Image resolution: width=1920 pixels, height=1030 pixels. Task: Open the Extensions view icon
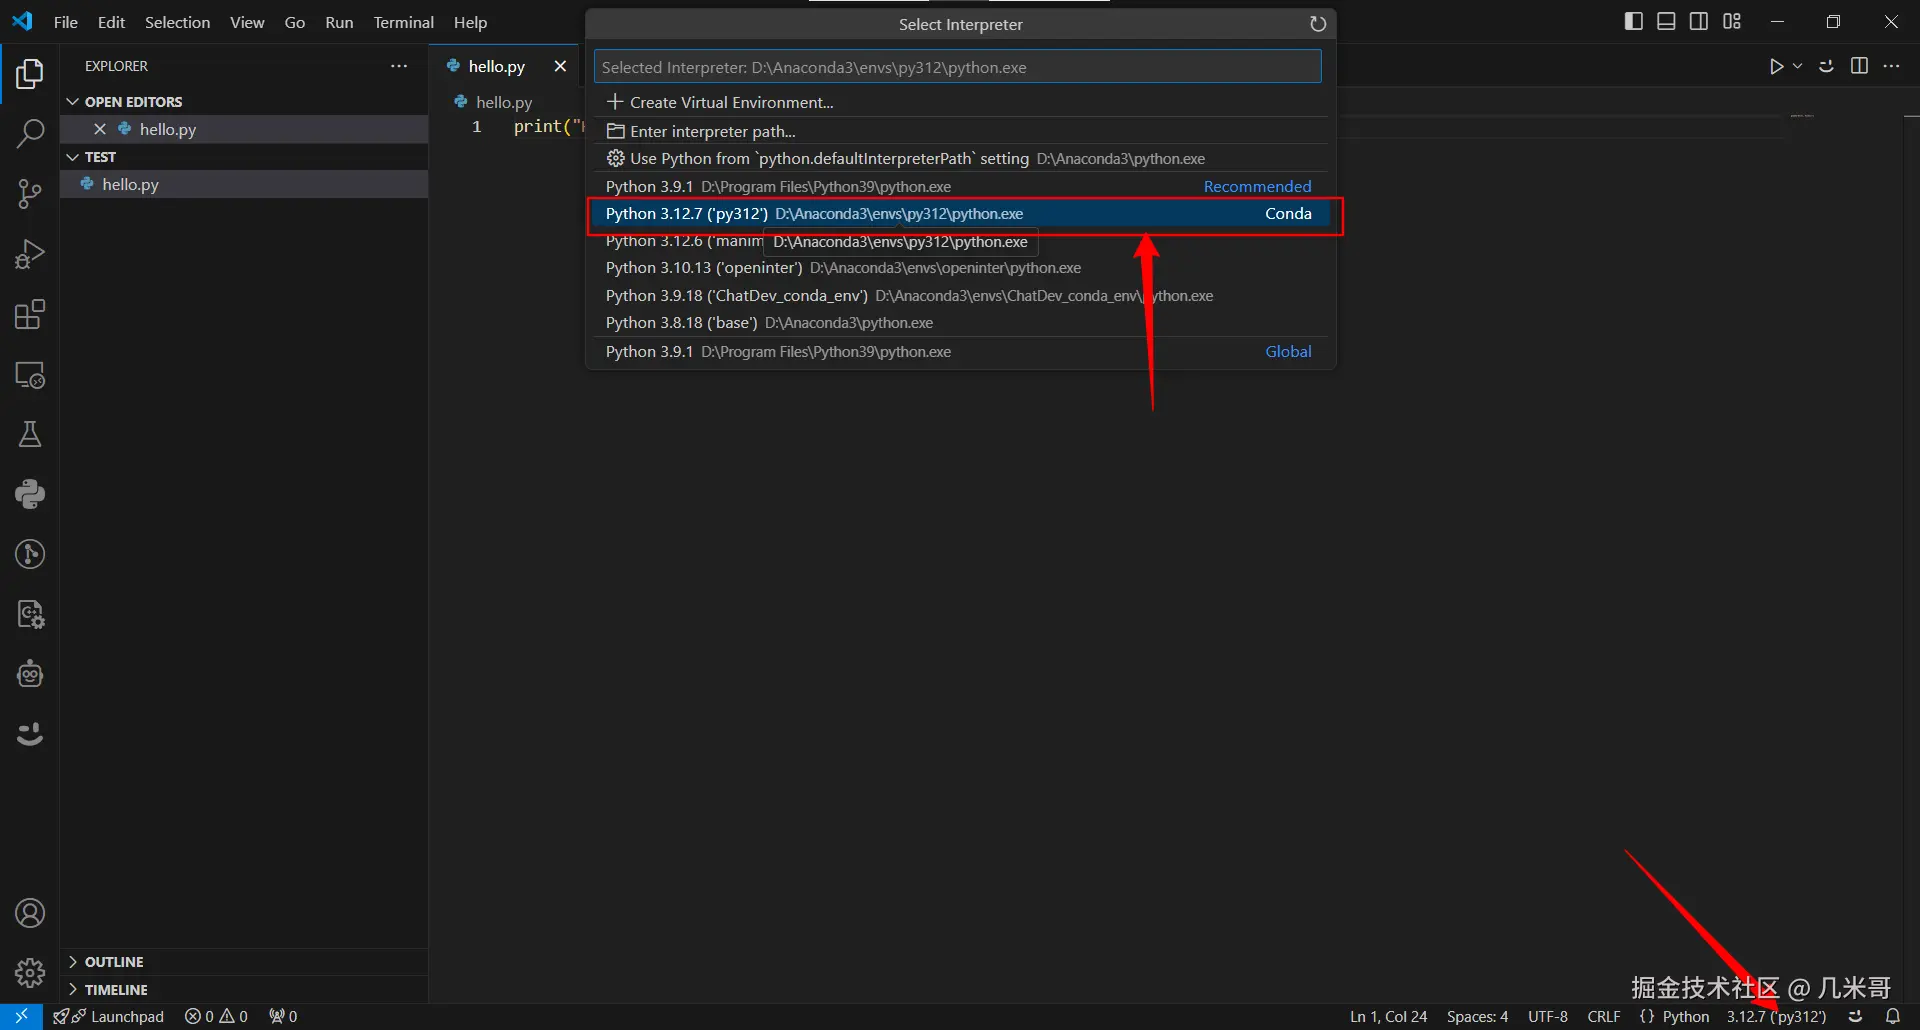click(x=30, y=314)
